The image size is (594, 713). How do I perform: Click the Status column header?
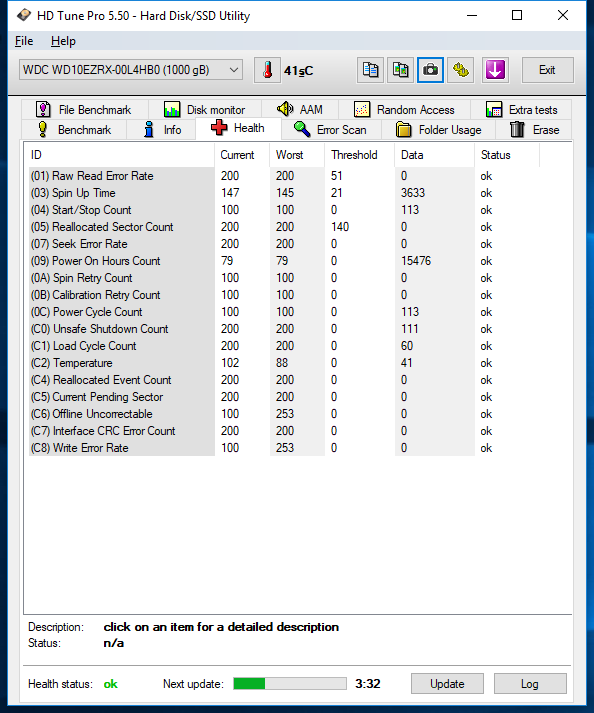(x=507, y=155)
